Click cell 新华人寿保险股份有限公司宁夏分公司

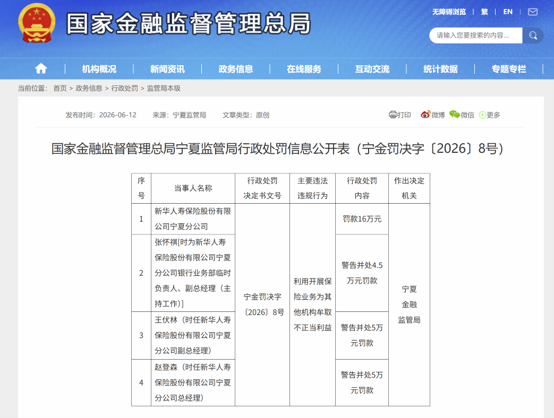click(193, 219)
